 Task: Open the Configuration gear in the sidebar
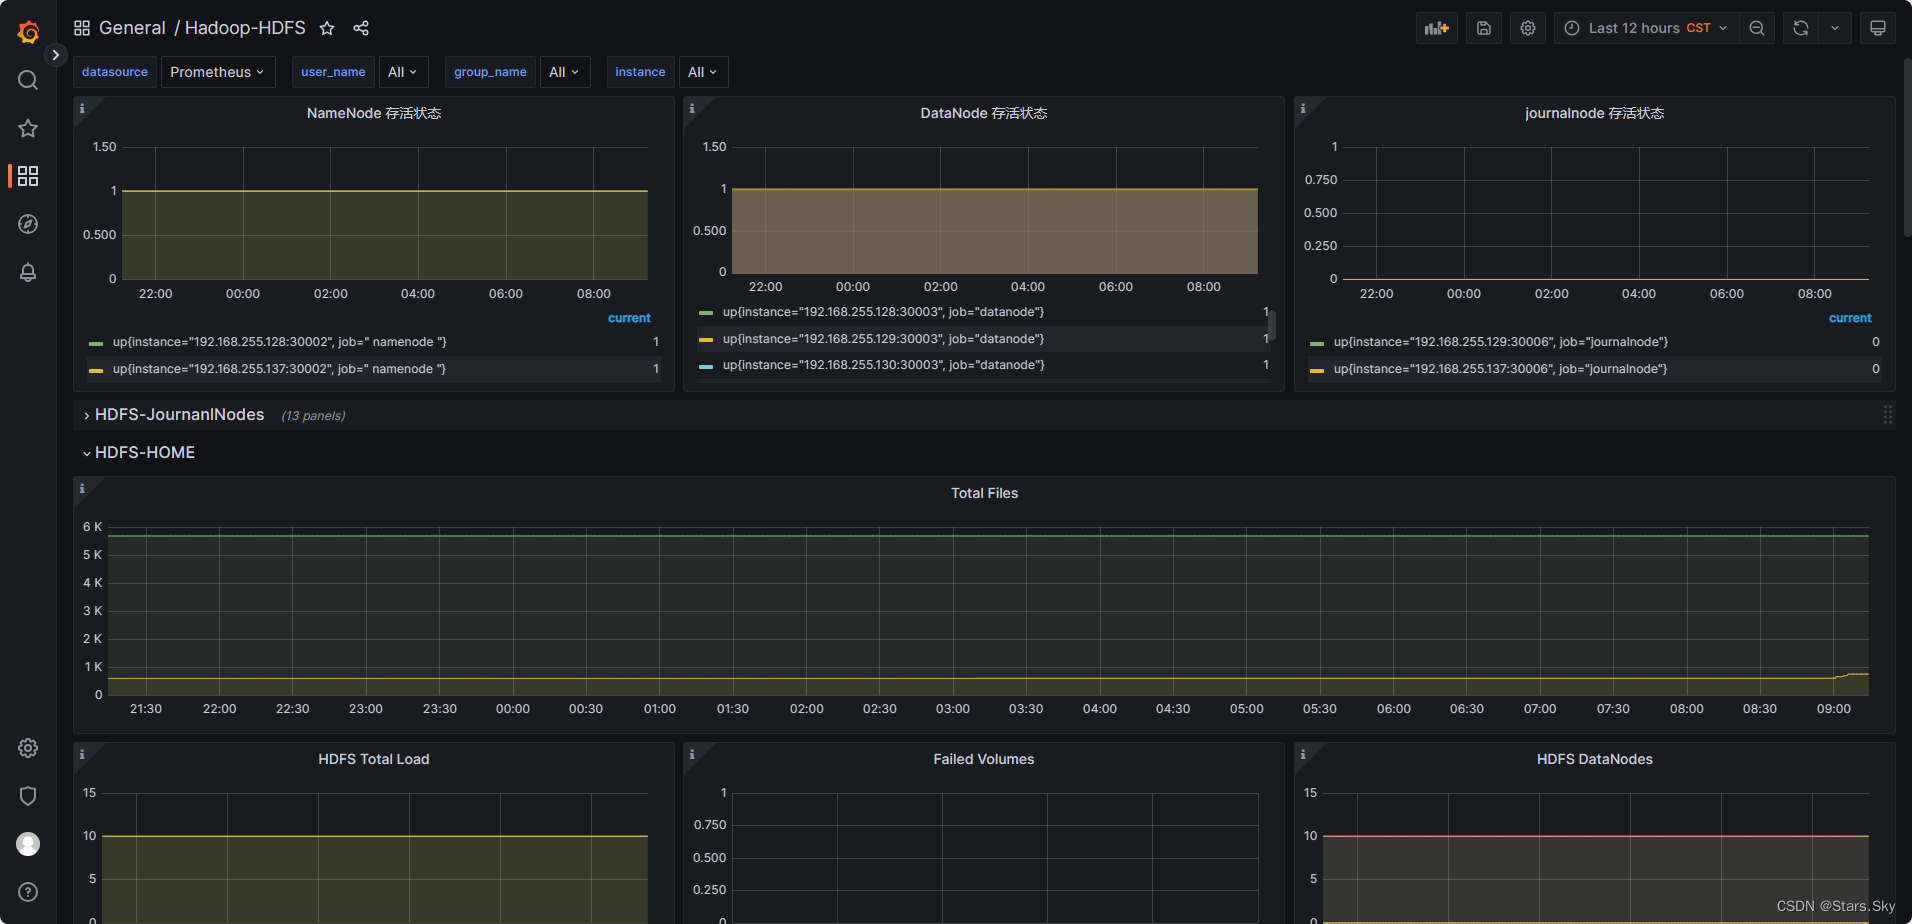28,748
